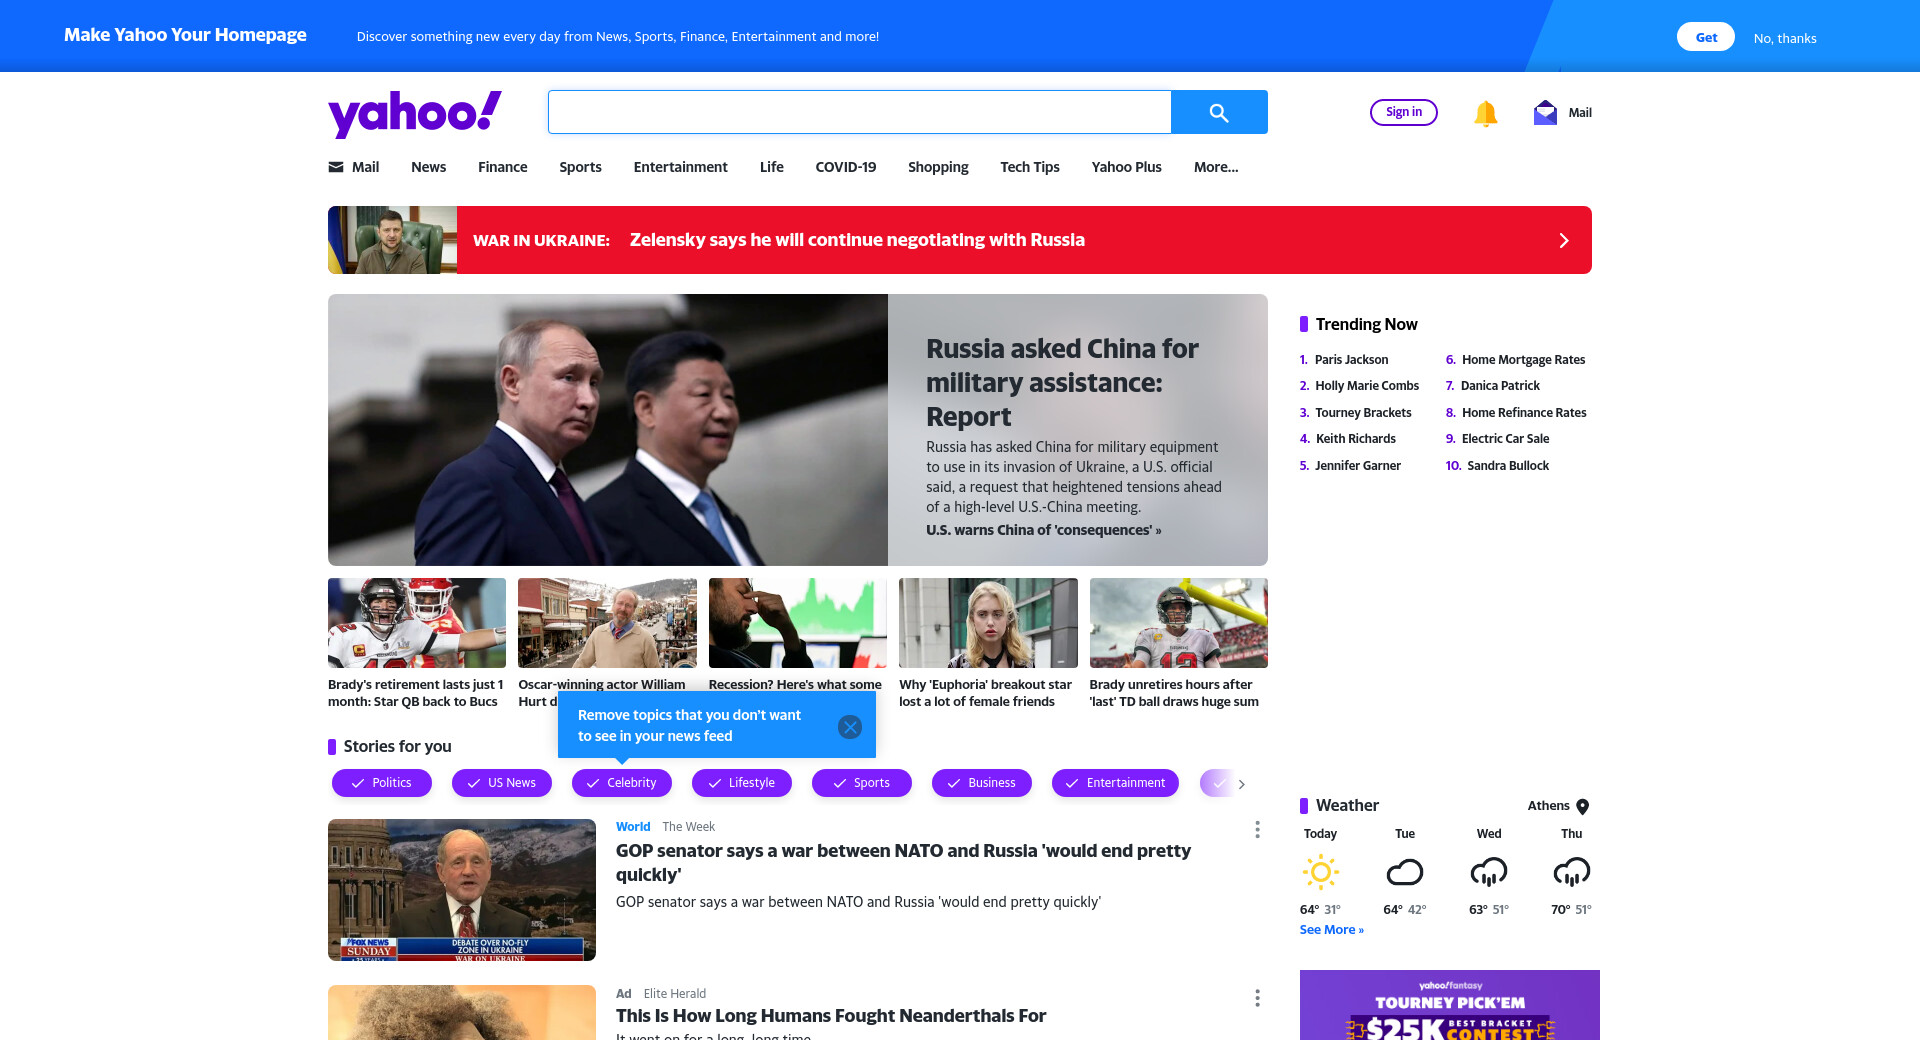This screenshot has height=1040, width=1920.
Task: Show more topic chips with arrow
Action: [x=1242, y=784]
